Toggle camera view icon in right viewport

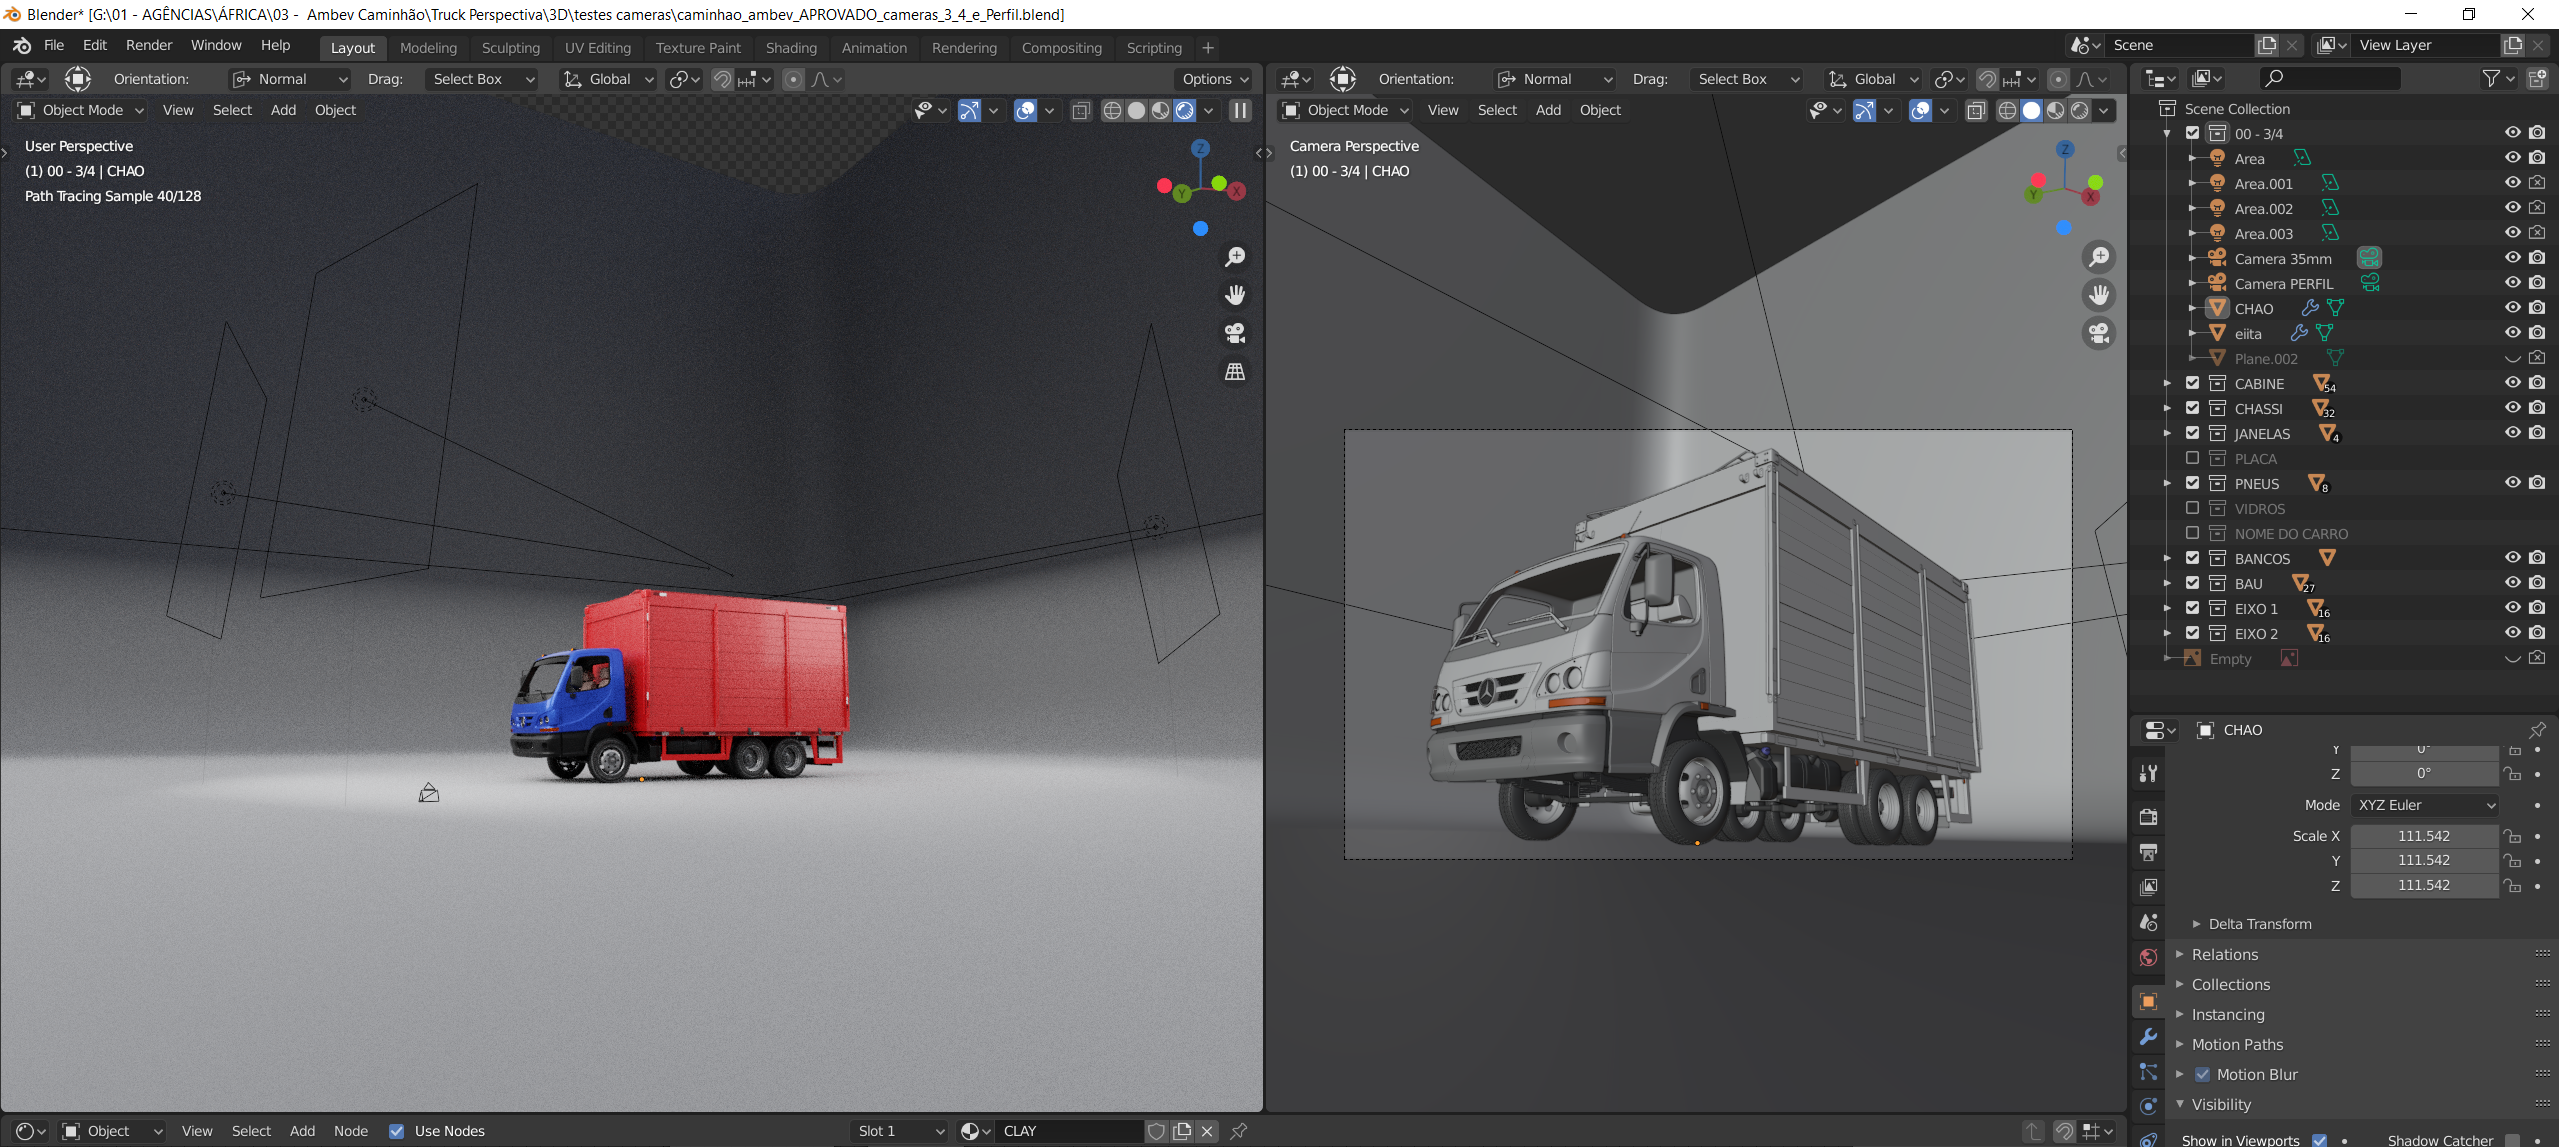click(x=2099, y=333)
